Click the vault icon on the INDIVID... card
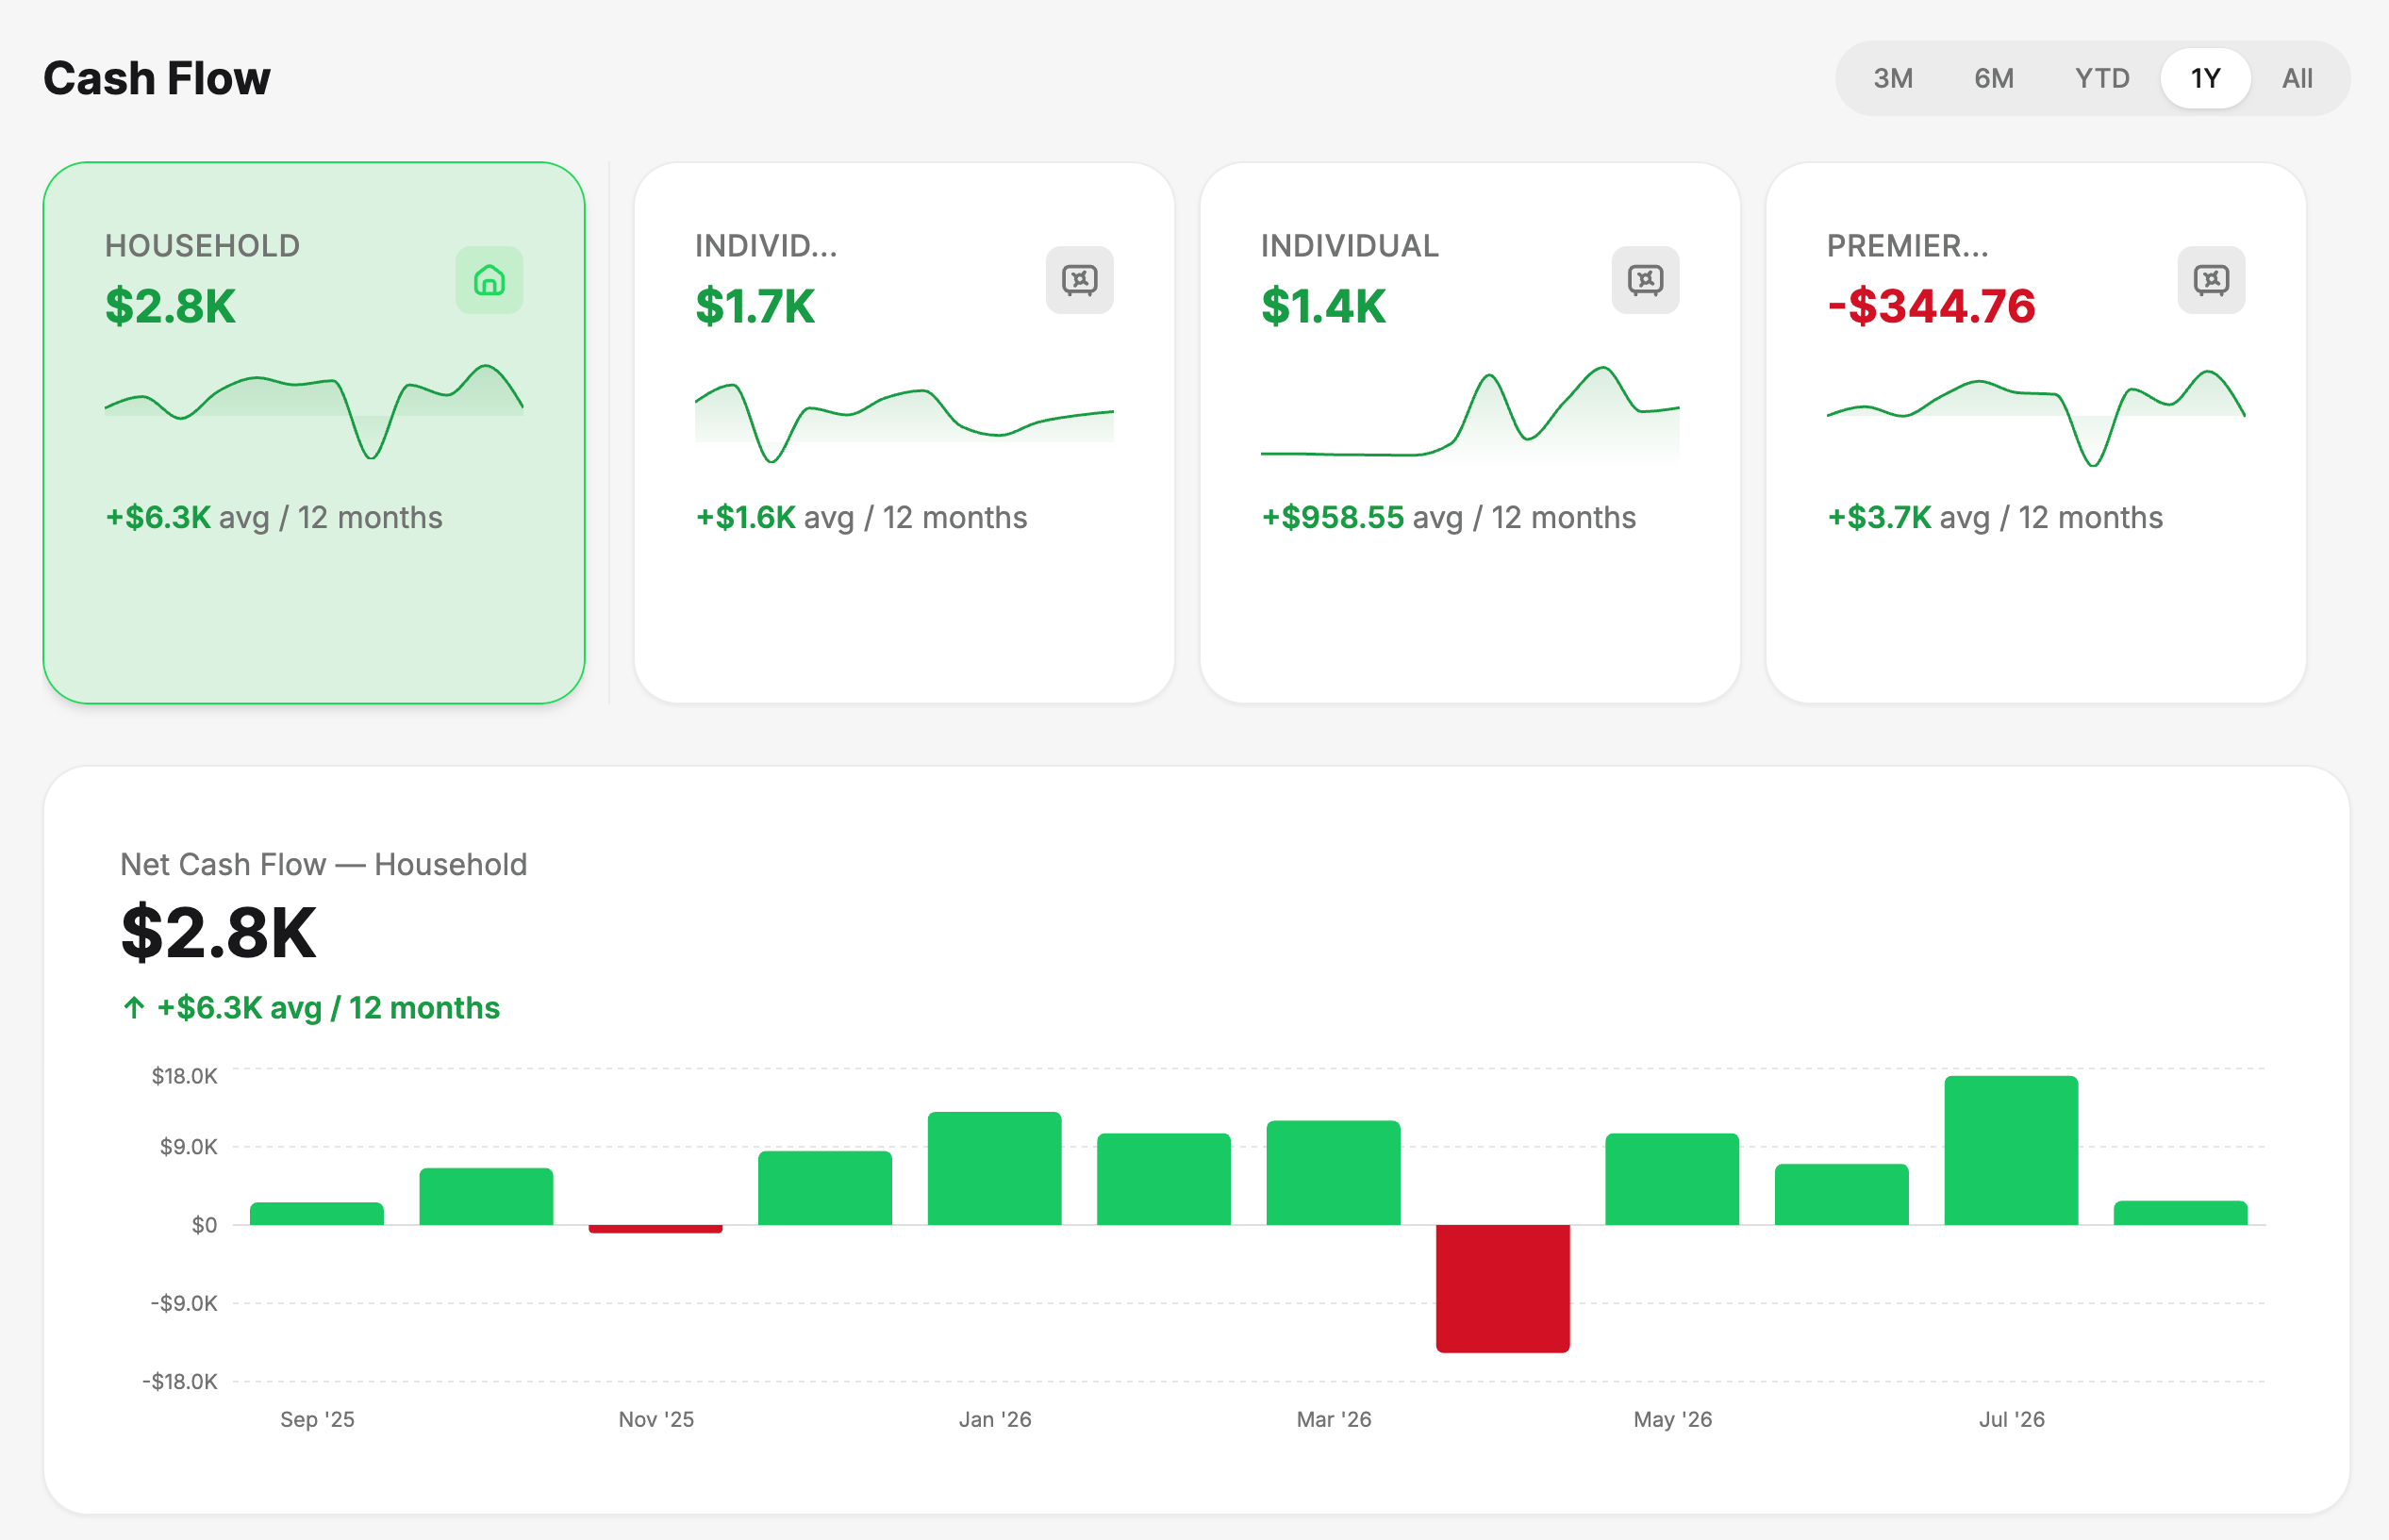Image resolution: width=2389 pixels, height=1540 pixels. (x=1079, y=280)
